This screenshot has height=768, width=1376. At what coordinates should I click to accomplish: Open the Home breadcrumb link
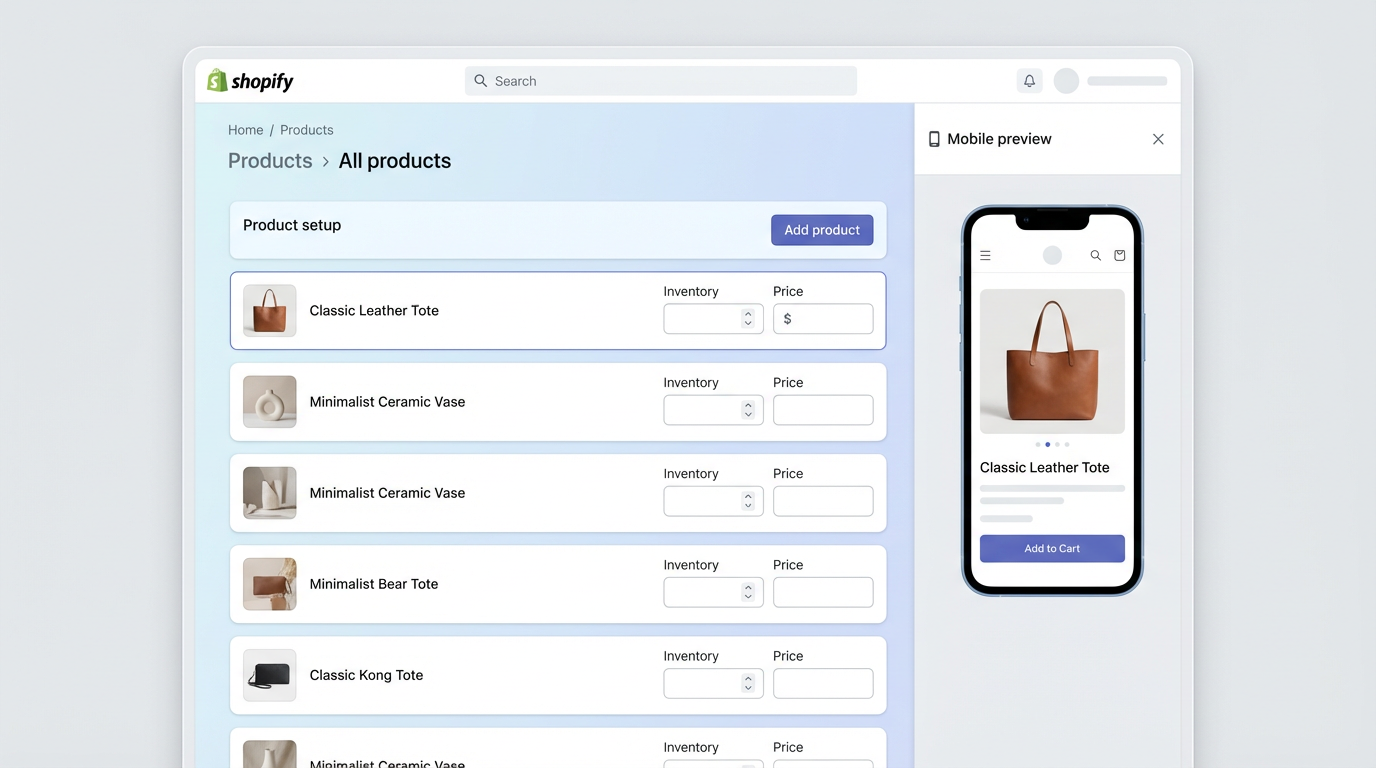click(x=245, y=129)
